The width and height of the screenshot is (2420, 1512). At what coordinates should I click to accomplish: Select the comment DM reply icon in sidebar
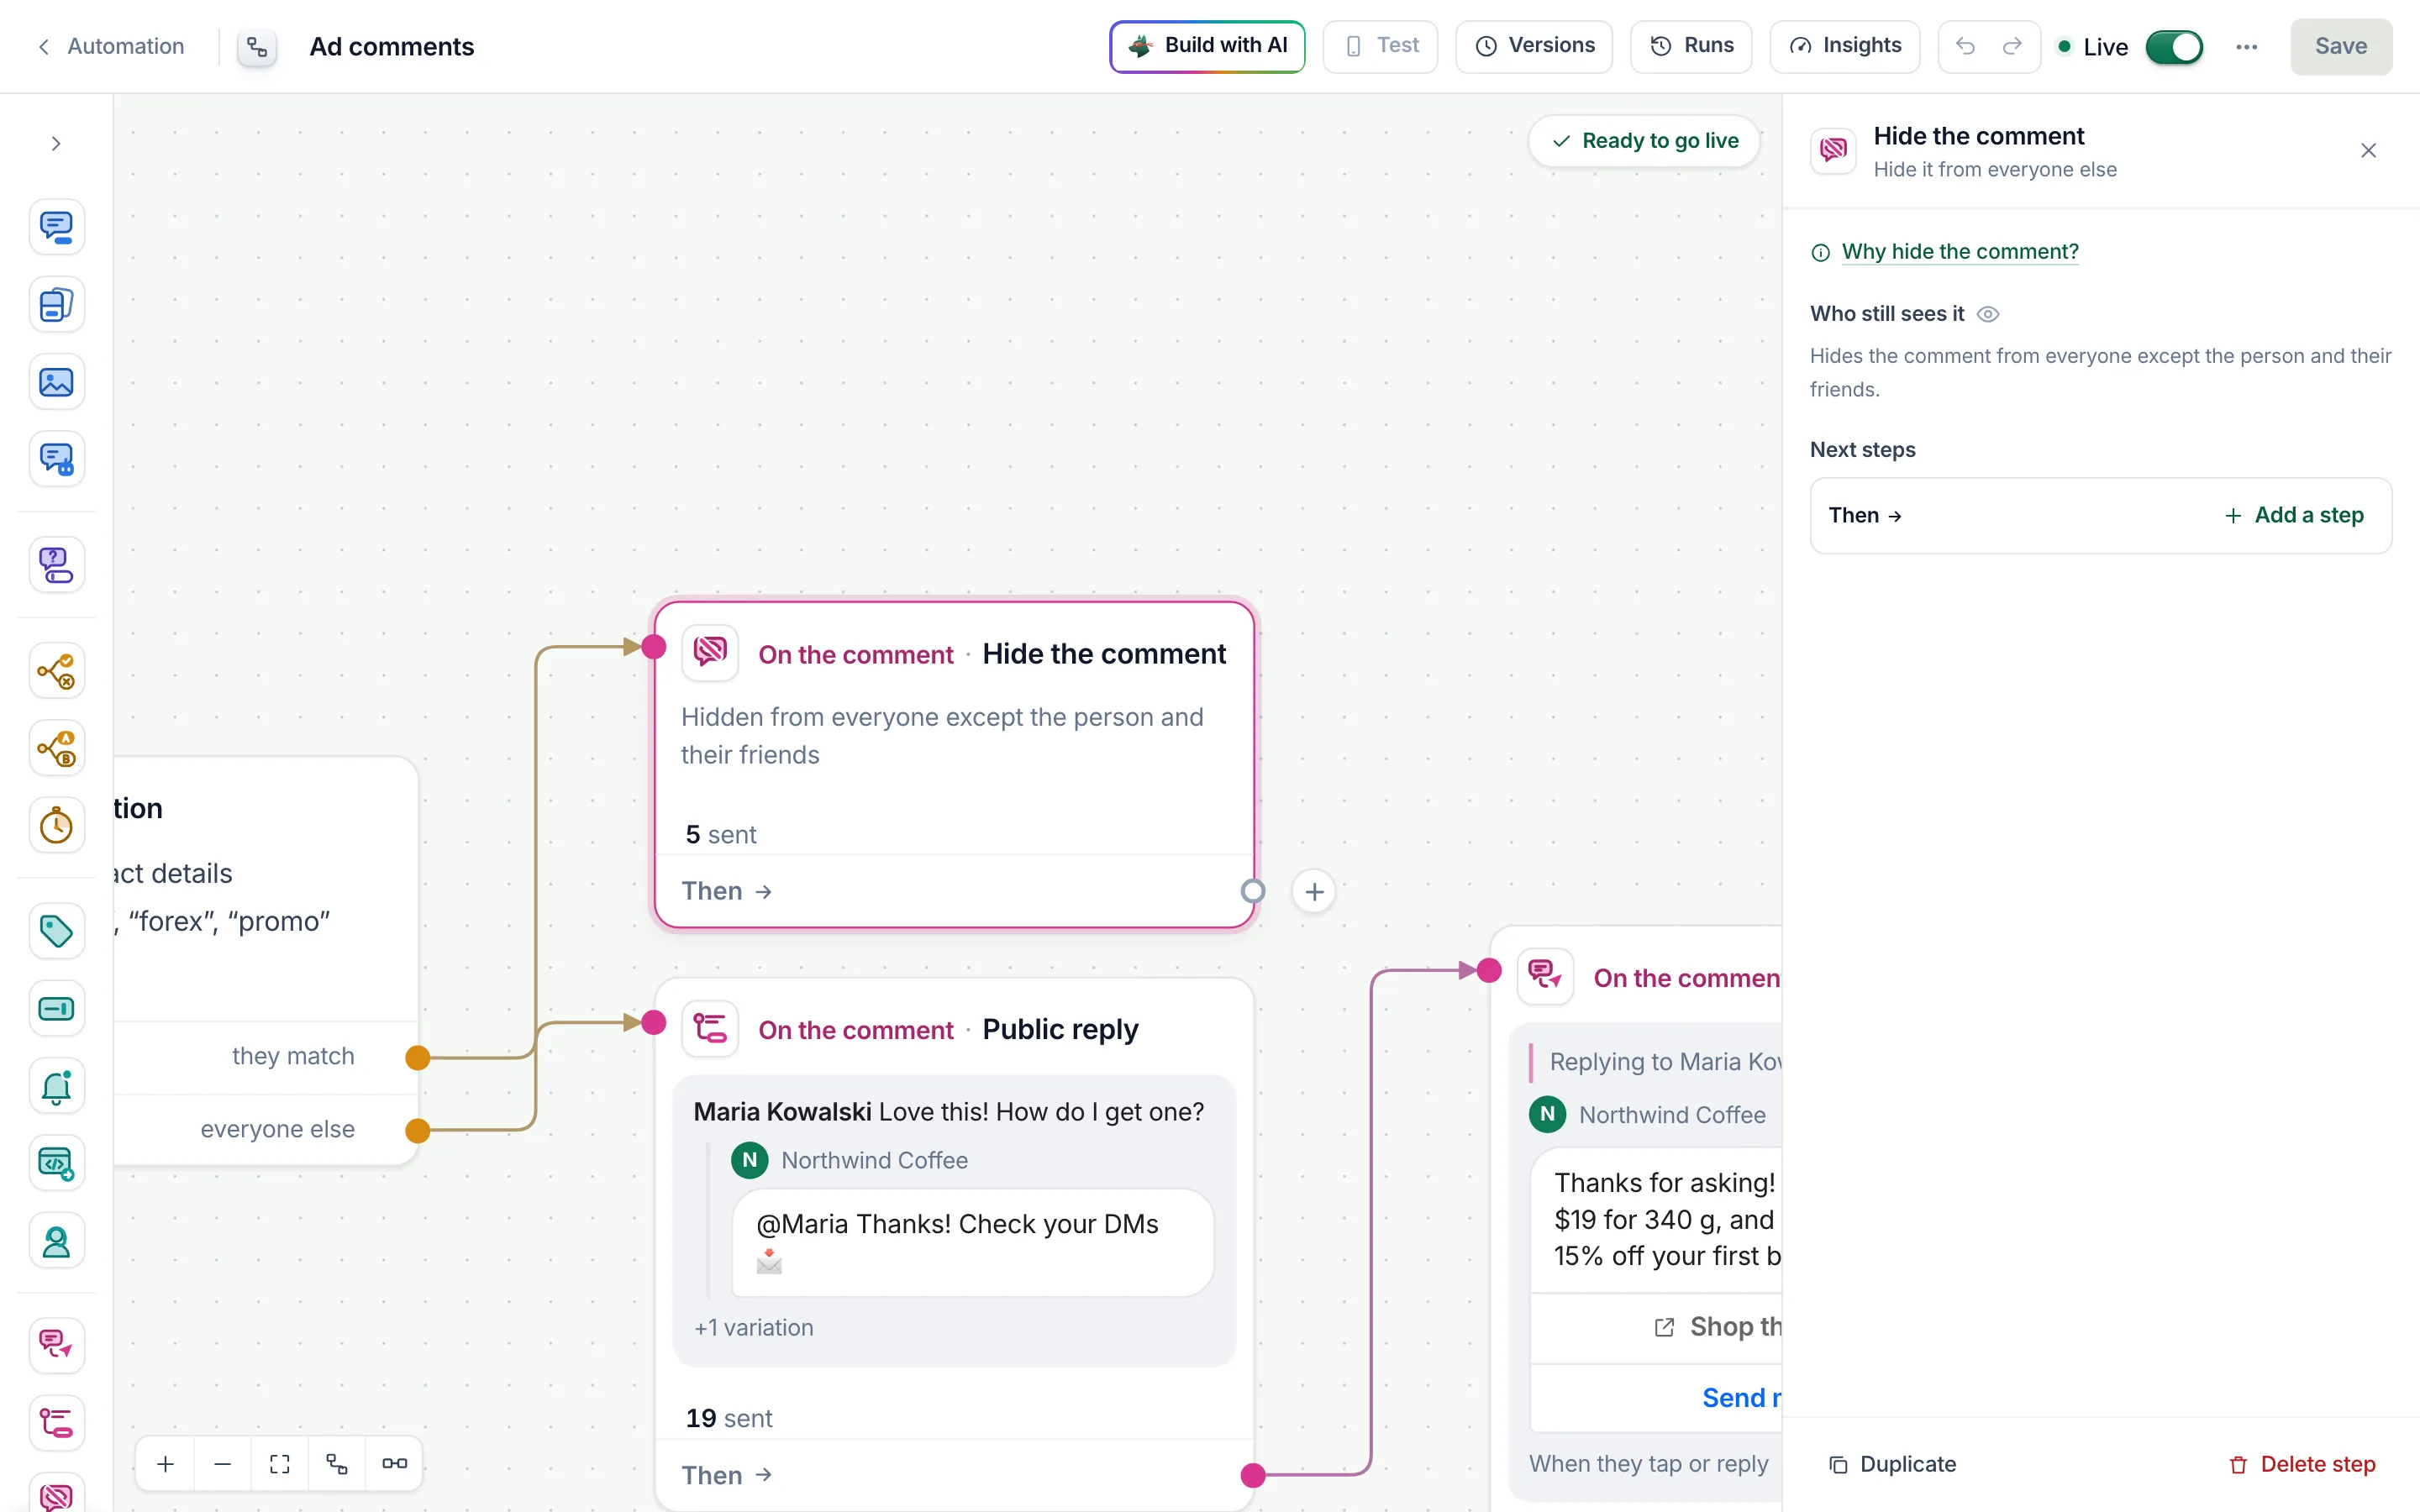coord(56,1345)
